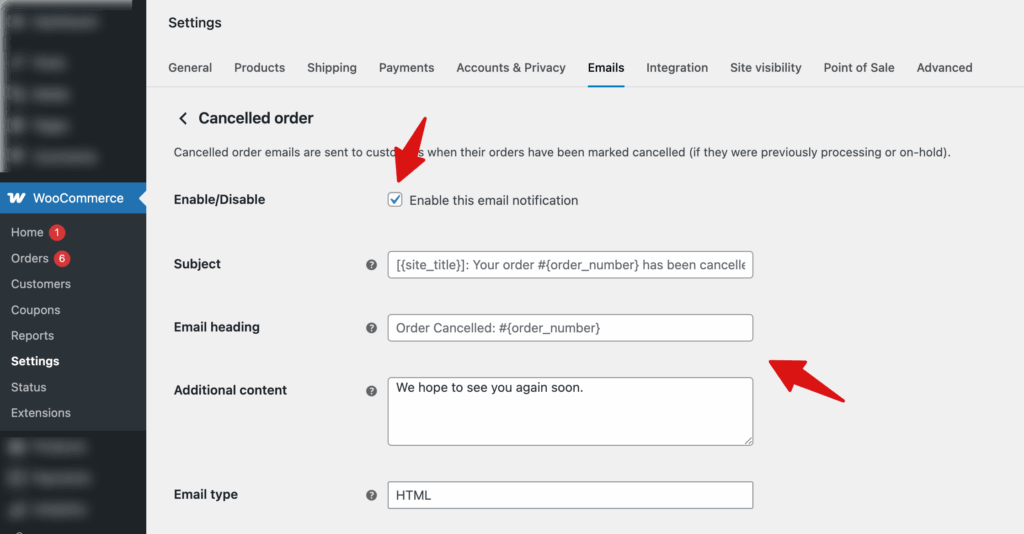Viewport: 1024px width, 534px height.
Task: Open the Email type HTML dropdown
Action: [570, 495]
